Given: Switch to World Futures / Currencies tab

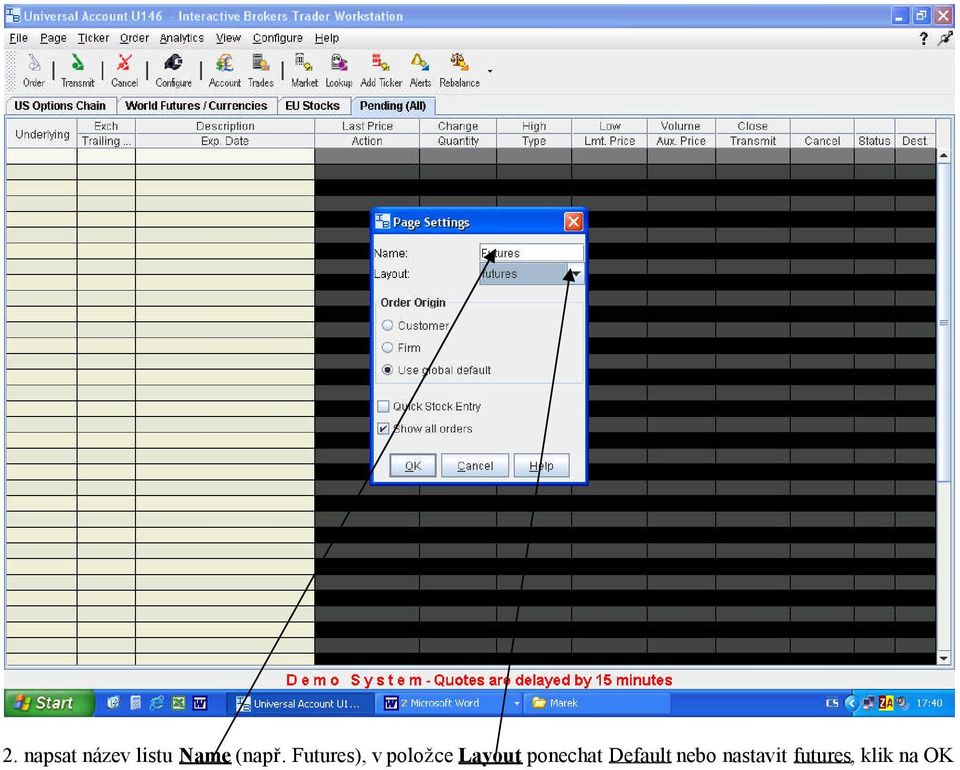Looking at the screenshot, I should pos(196,106).
